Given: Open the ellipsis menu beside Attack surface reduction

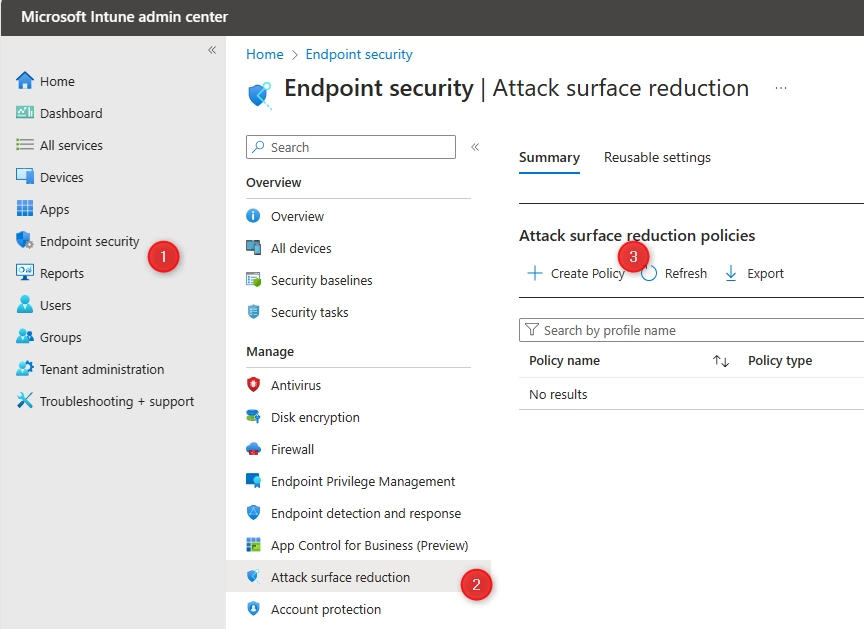Looking at the screenshot, I should [783, 88].
